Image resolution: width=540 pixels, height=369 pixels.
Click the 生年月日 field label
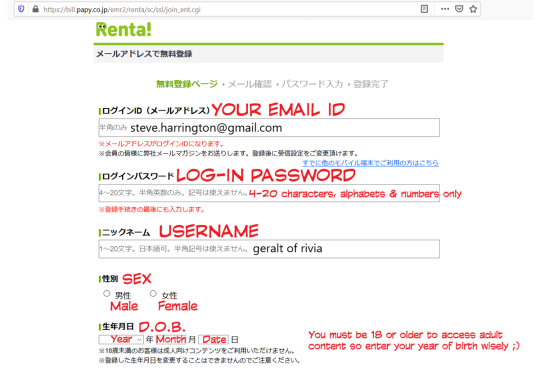click(117, 326)
